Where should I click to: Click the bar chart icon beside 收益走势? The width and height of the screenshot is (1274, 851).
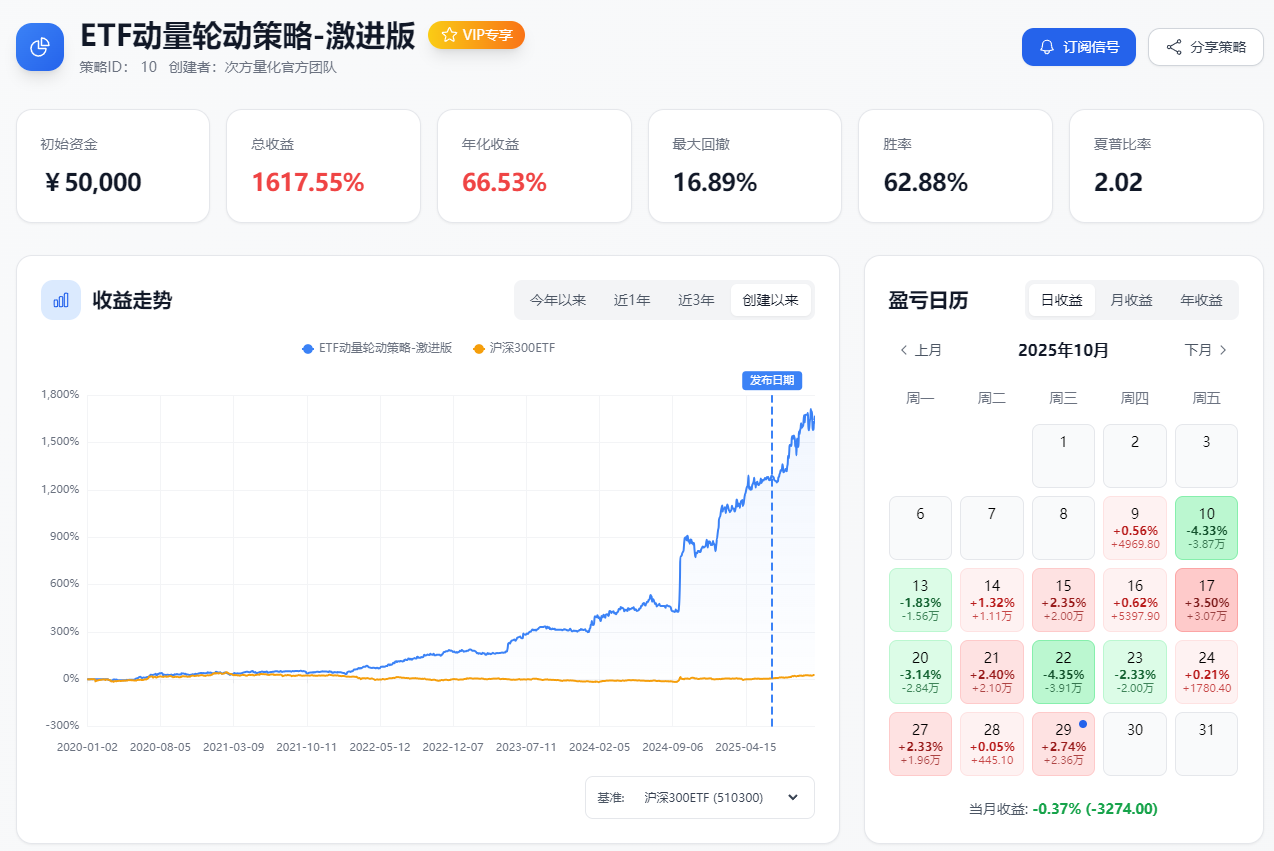pos(61,300)
